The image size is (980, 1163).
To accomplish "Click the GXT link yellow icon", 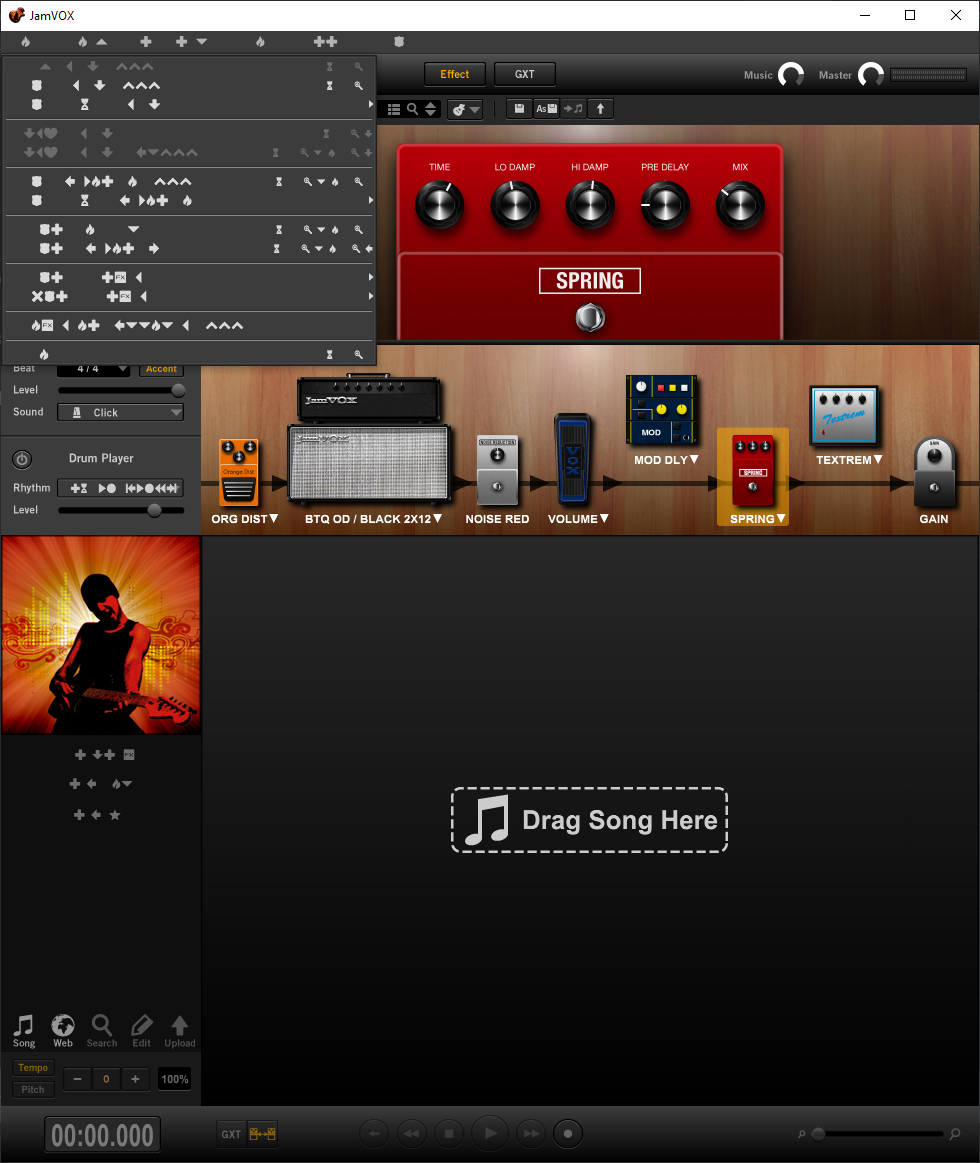I will pyautogui.click(x=262, y=1134).
